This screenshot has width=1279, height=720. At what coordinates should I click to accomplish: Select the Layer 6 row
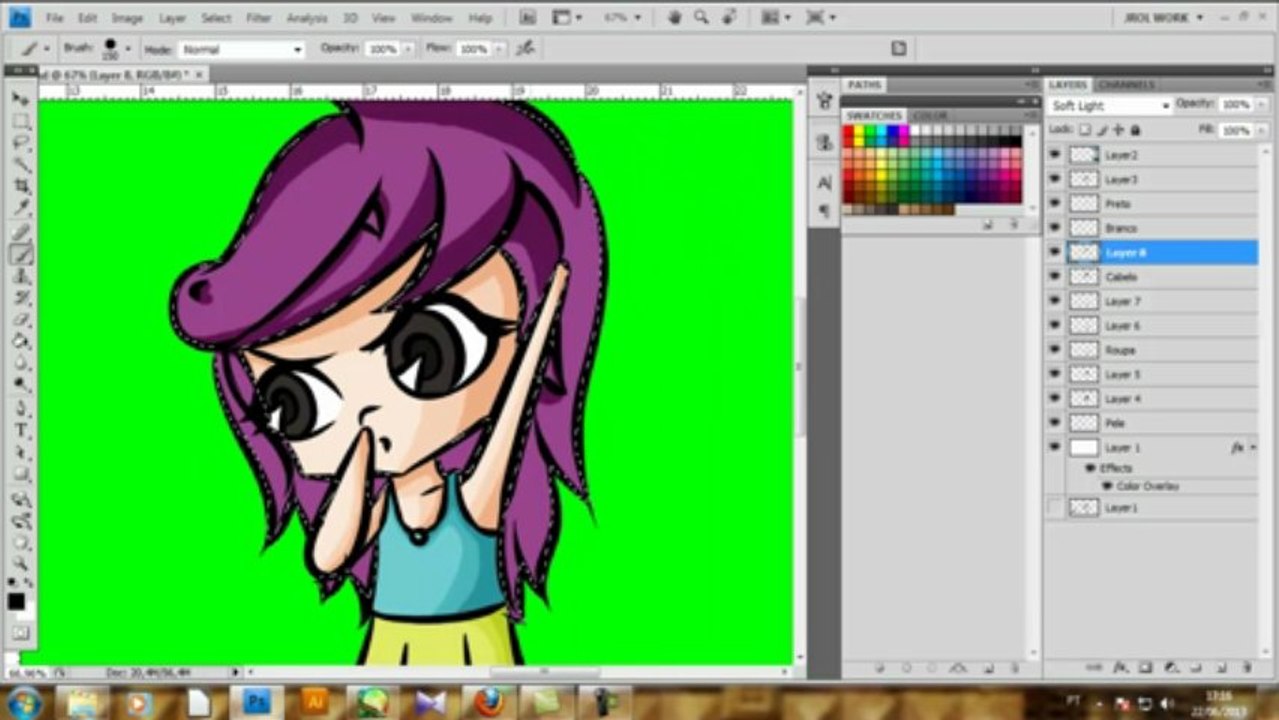point(1151,325)
